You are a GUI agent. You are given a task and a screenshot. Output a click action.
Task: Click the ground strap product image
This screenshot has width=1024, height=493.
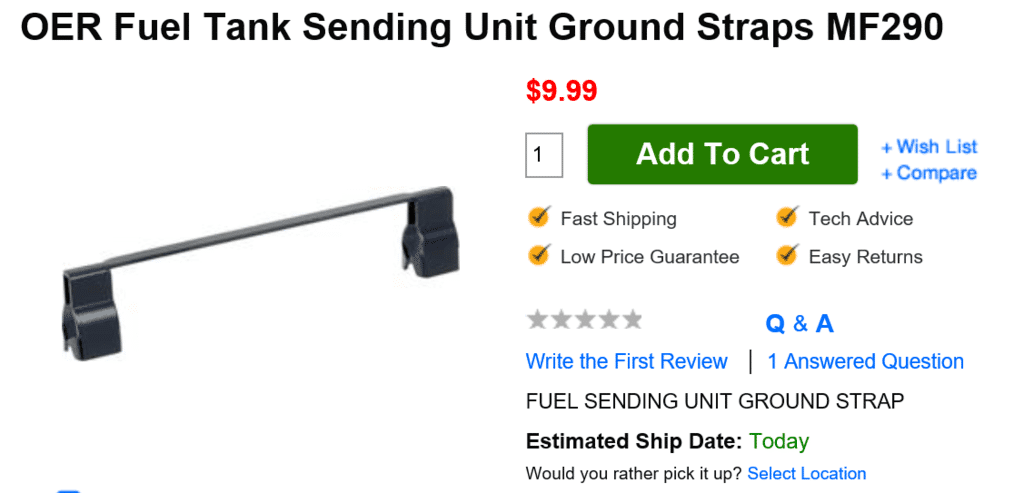click(x=256, y=264)
